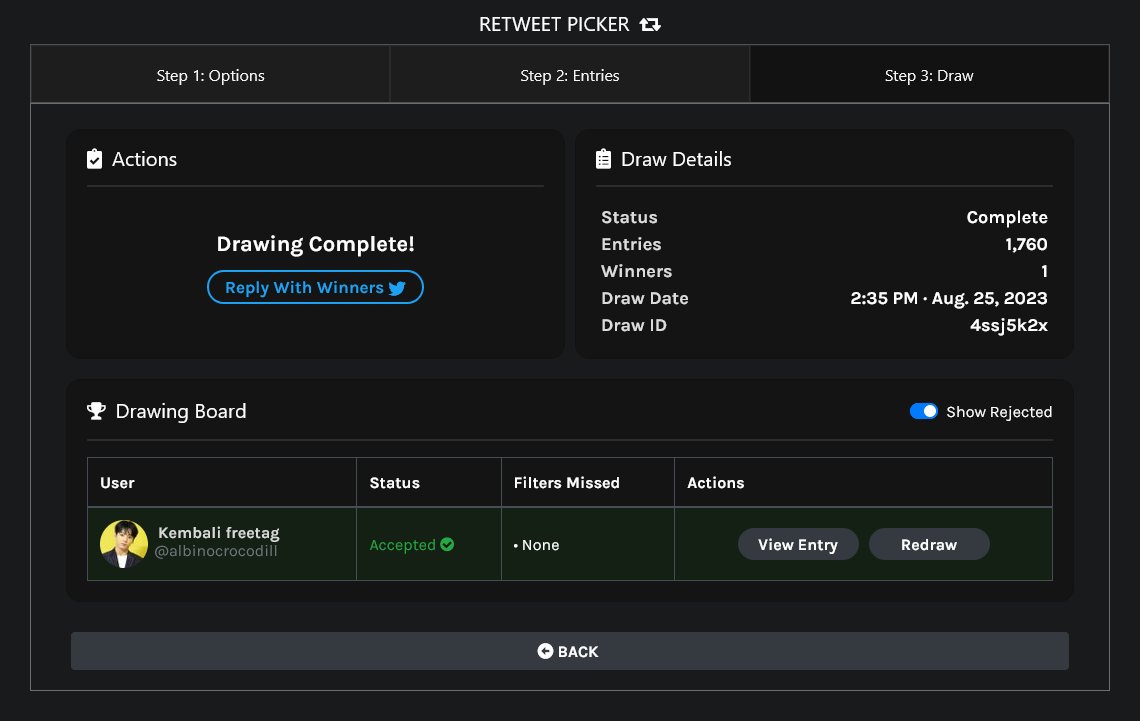Click the Winners label in Draw Details

(636, 271)
